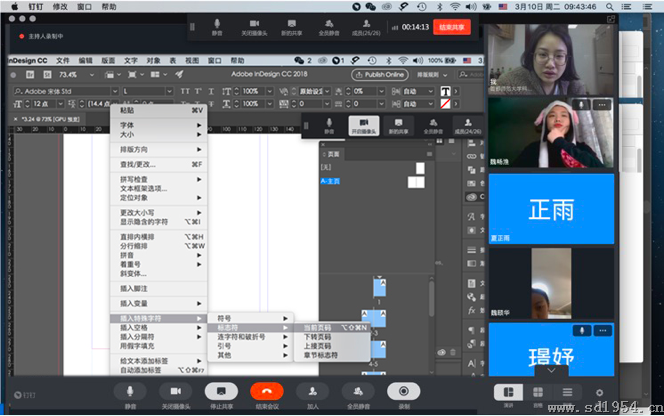The width and height of the screenshot is (664, 416).
Task: Click the Publish Online button
Action: [x=379, y=74]
